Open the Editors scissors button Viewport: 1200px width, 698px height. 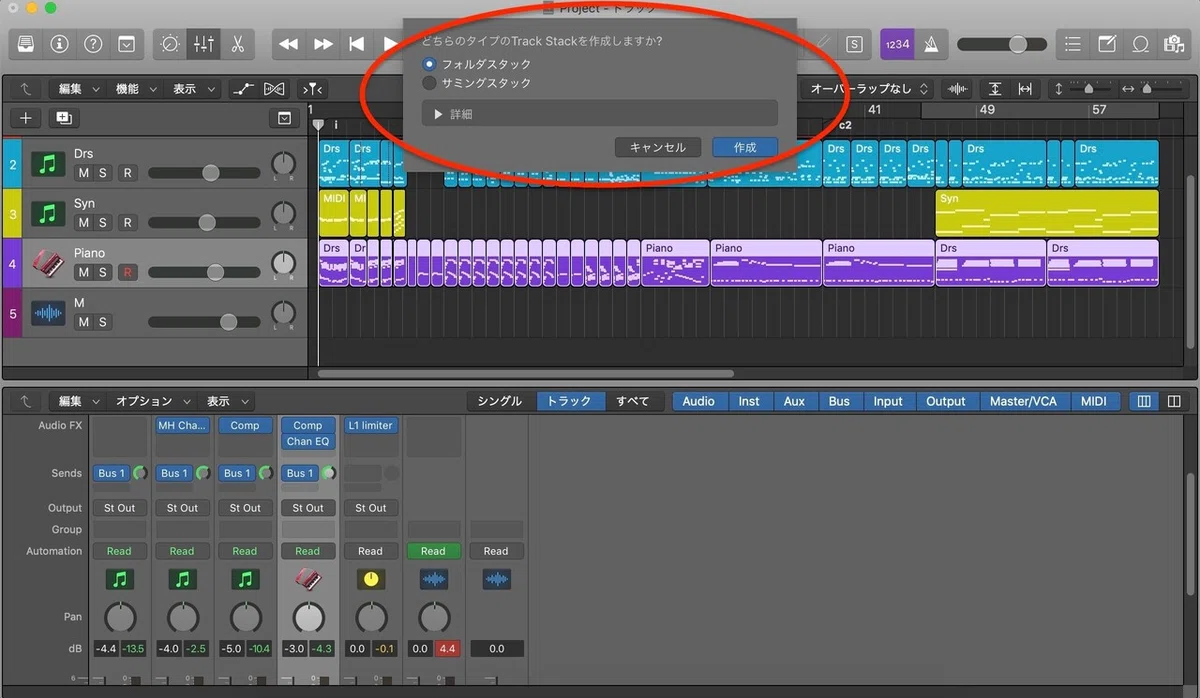pos(237,44)
